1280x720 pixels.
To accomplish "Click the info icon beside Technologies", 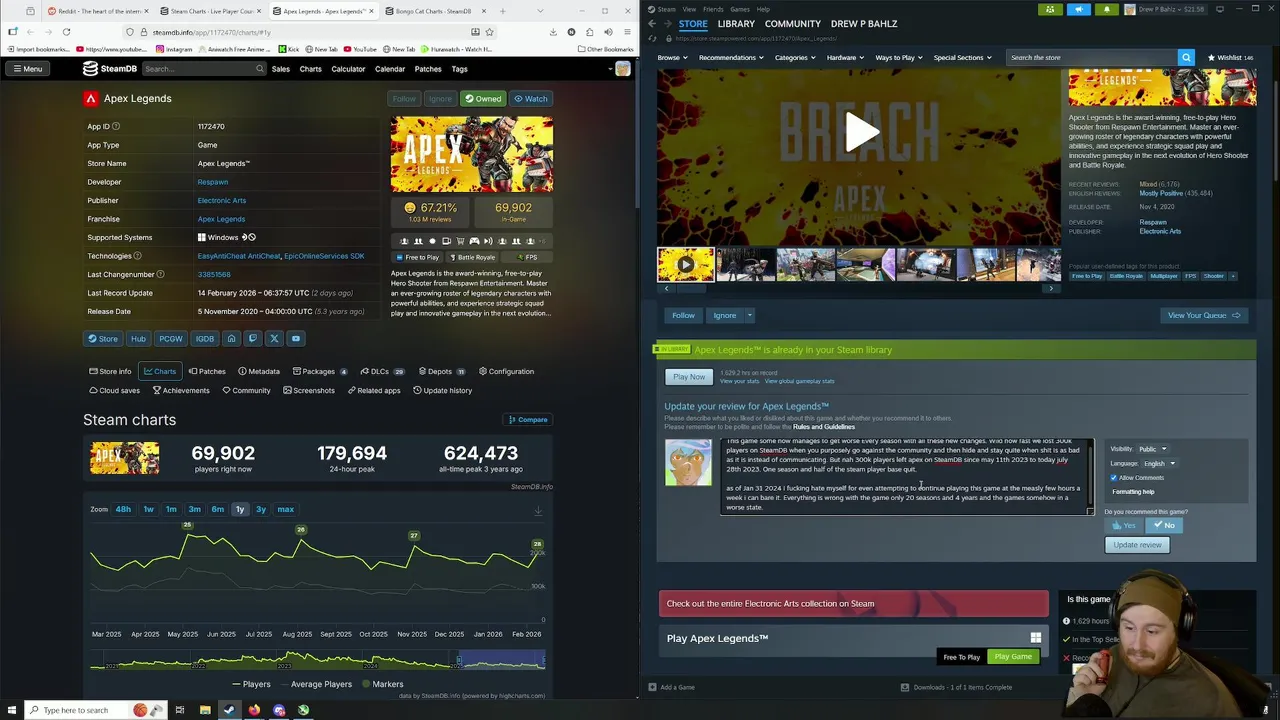I will pyautogui.click(x=137, y=256).
